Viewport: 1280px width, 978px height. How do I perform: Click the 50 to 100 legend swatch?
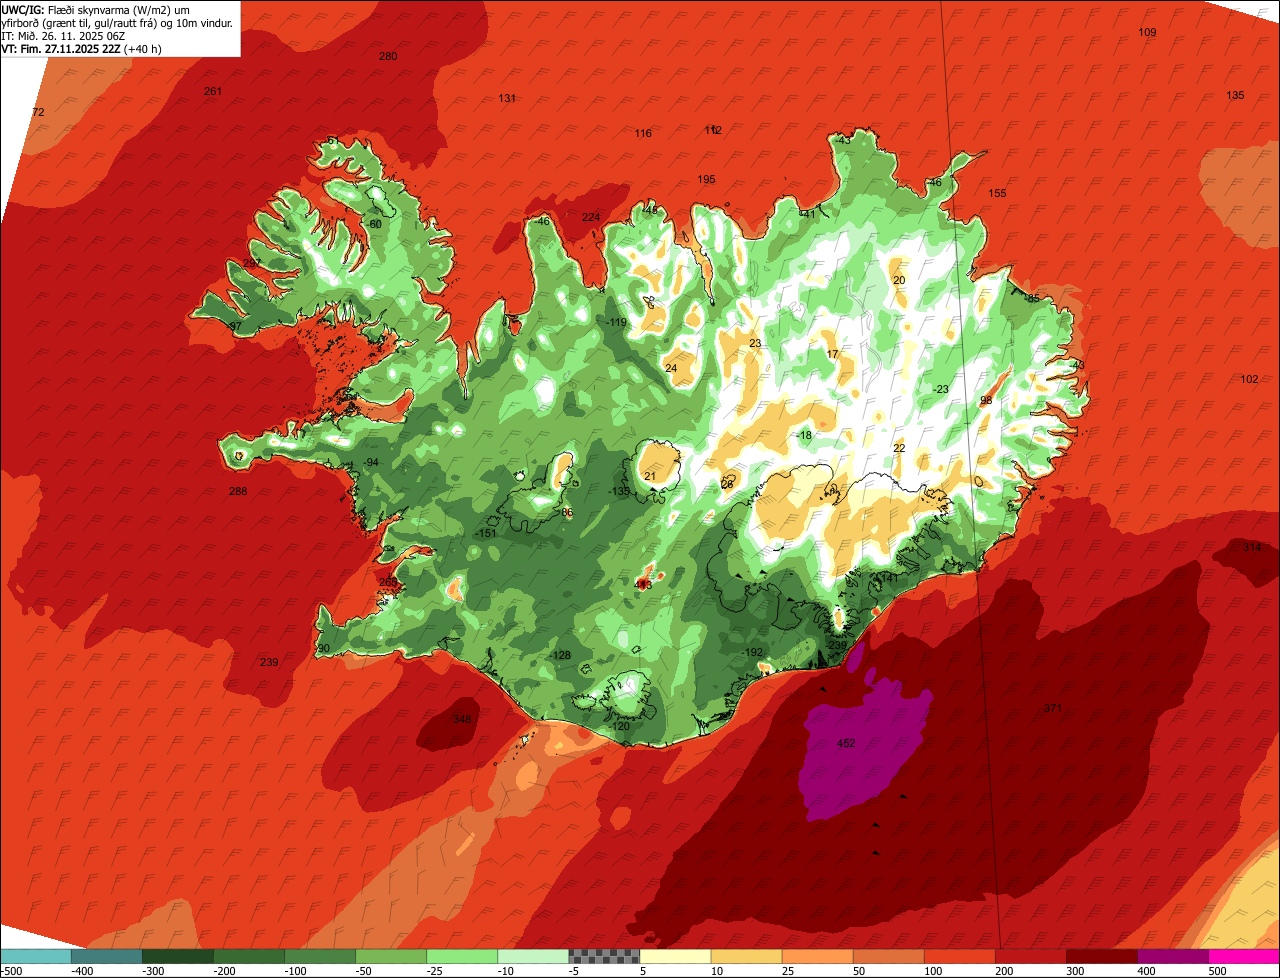click(888, 957)
